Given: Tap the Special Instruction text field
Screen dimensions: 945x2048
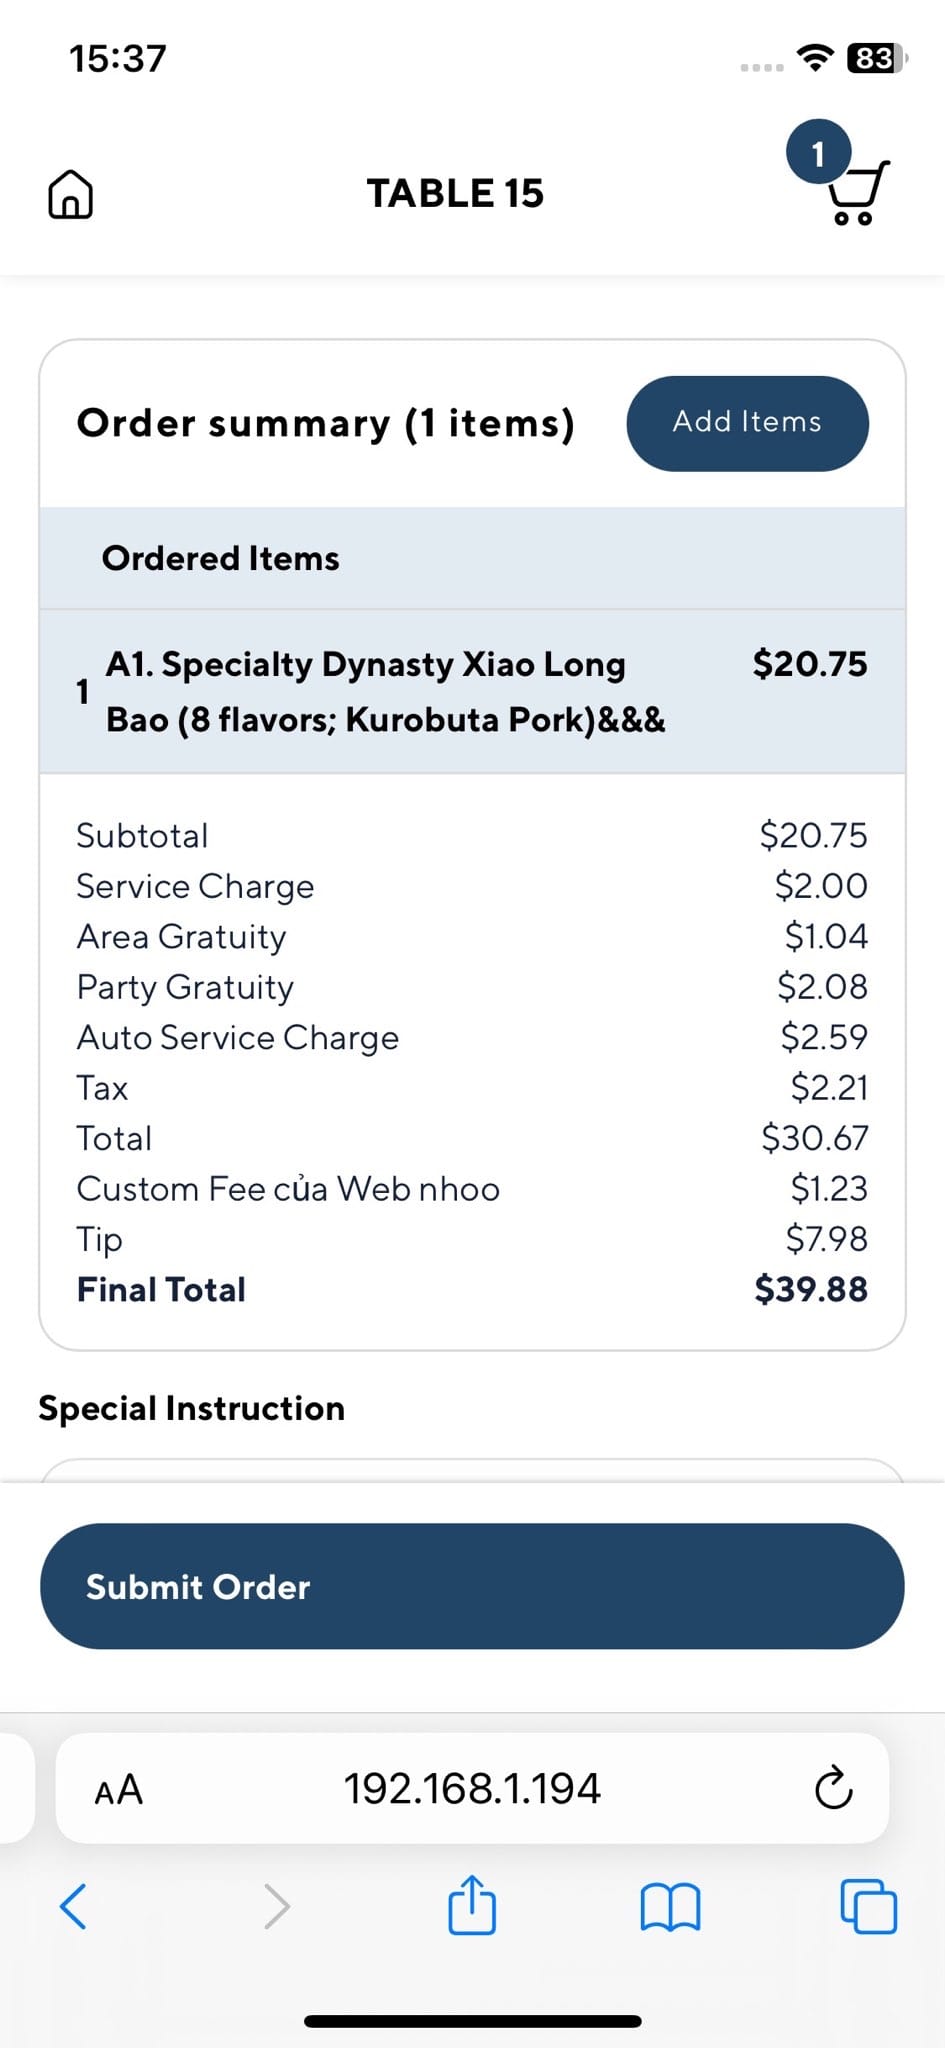Looking at the screenshot, I should click(472, 1470).
